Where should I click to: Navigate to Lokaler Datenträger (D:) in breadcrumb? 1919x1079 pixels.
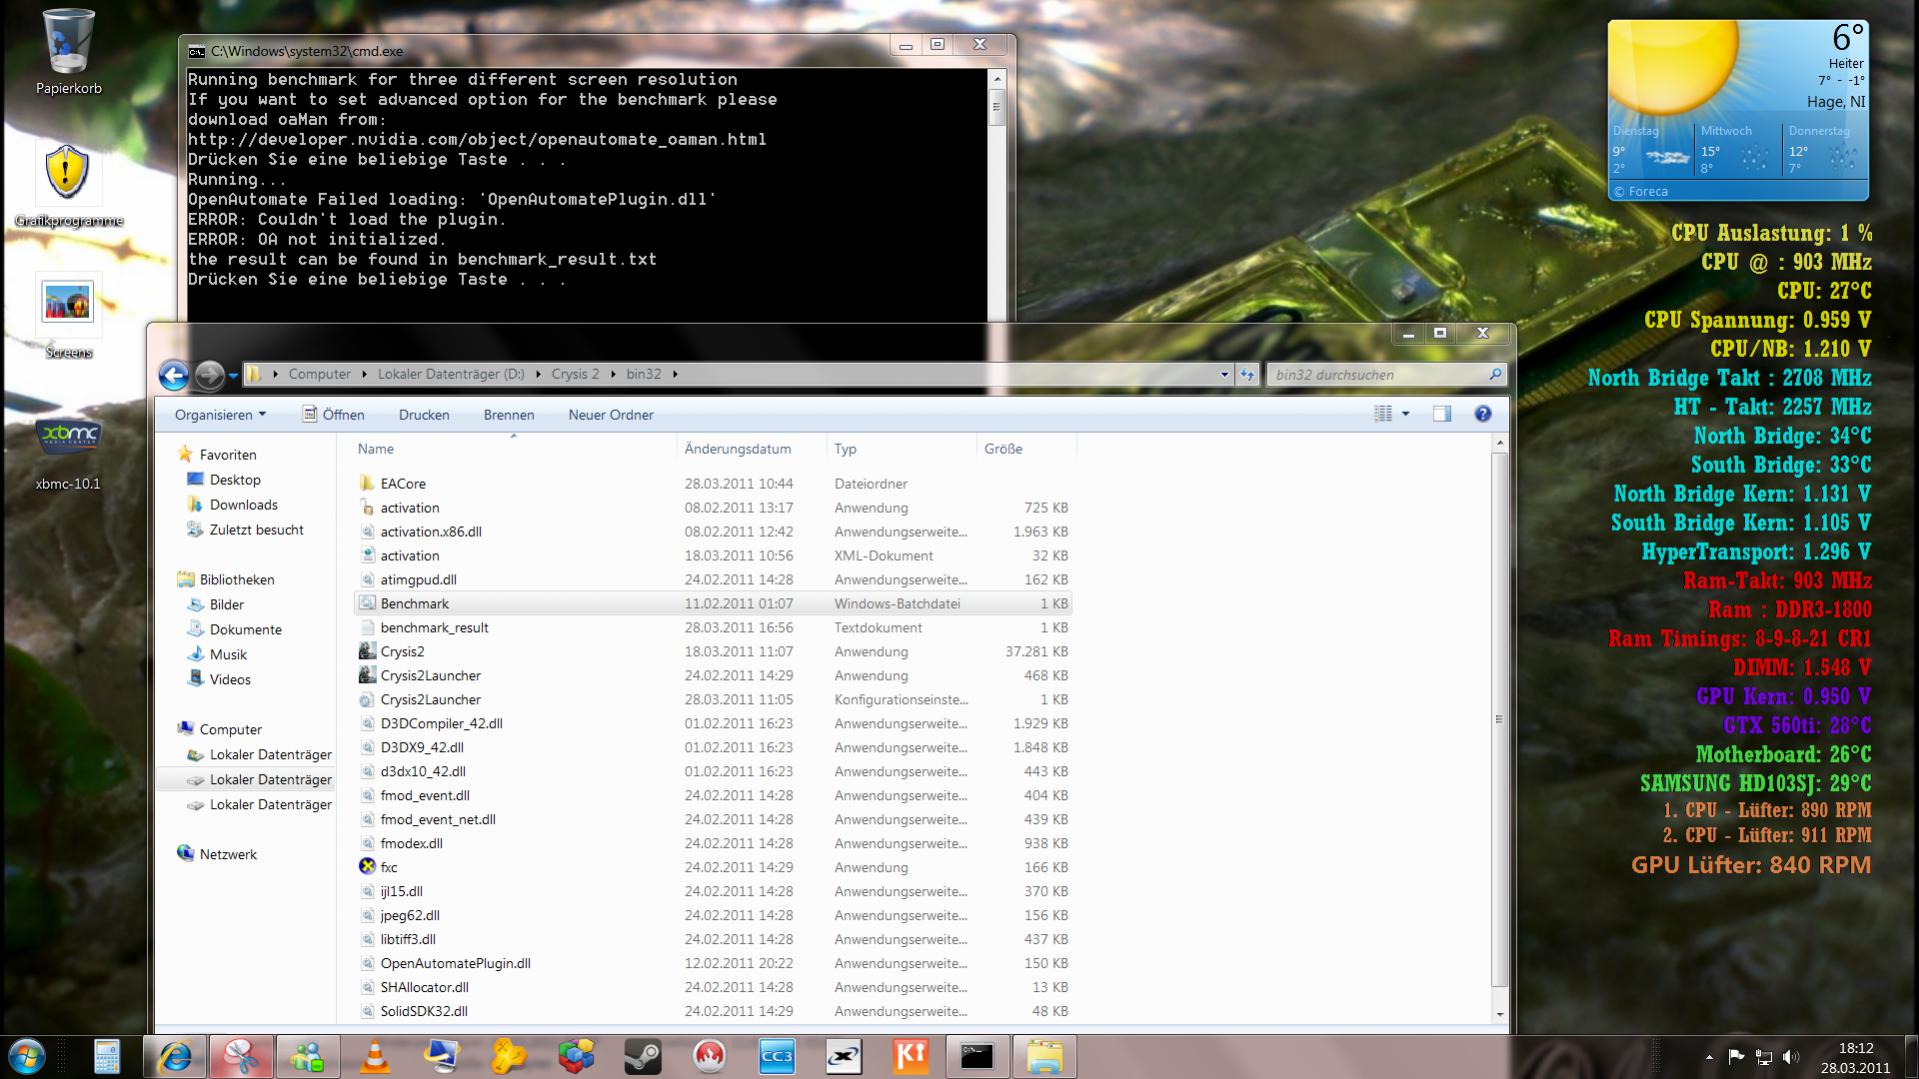pos(451,374)
